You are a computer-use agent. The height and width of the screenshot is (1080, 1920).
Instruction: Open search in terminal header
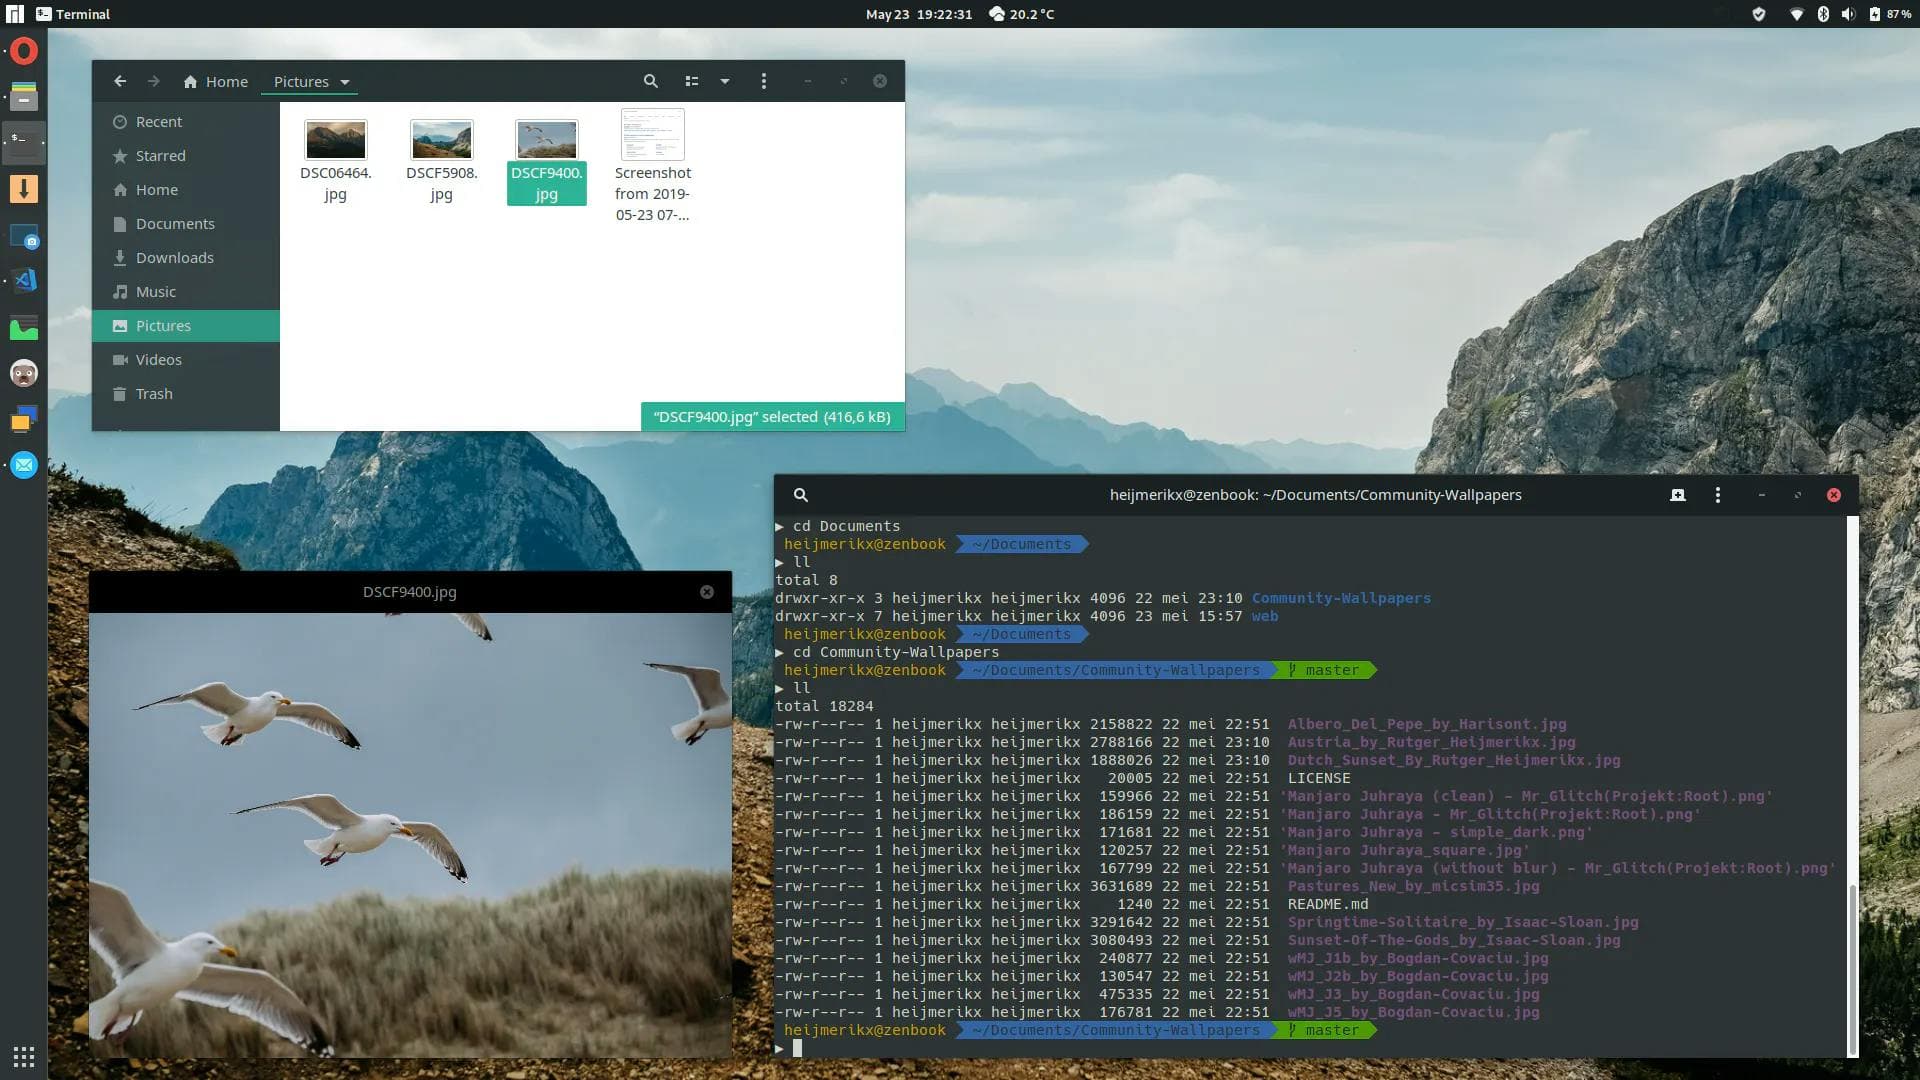pos(800,495)
